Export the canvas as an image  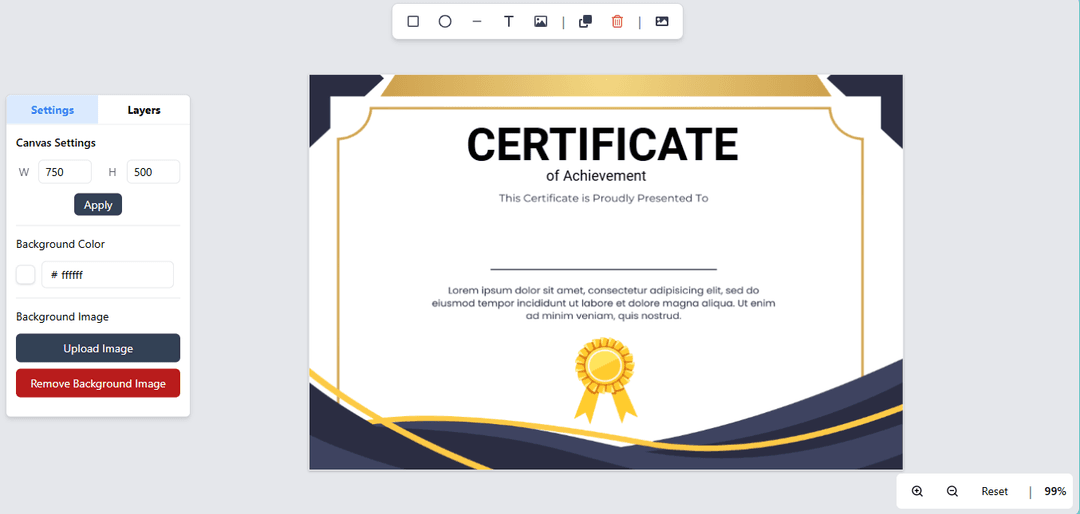point(662,21)
